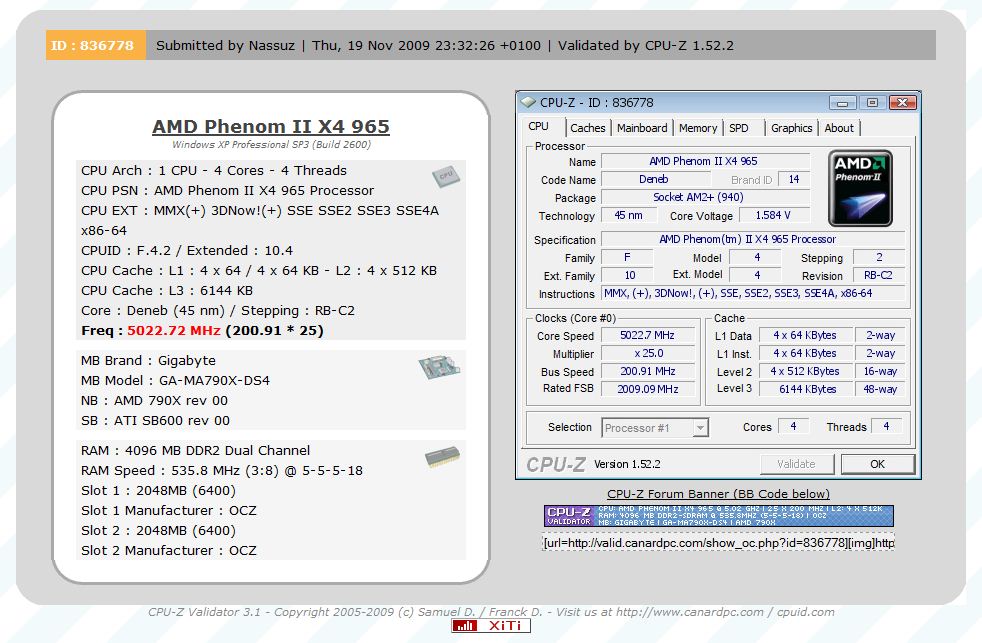Click the XiTi stats badge
Viewport: 982px width, 643px height.
click(490, 625)
